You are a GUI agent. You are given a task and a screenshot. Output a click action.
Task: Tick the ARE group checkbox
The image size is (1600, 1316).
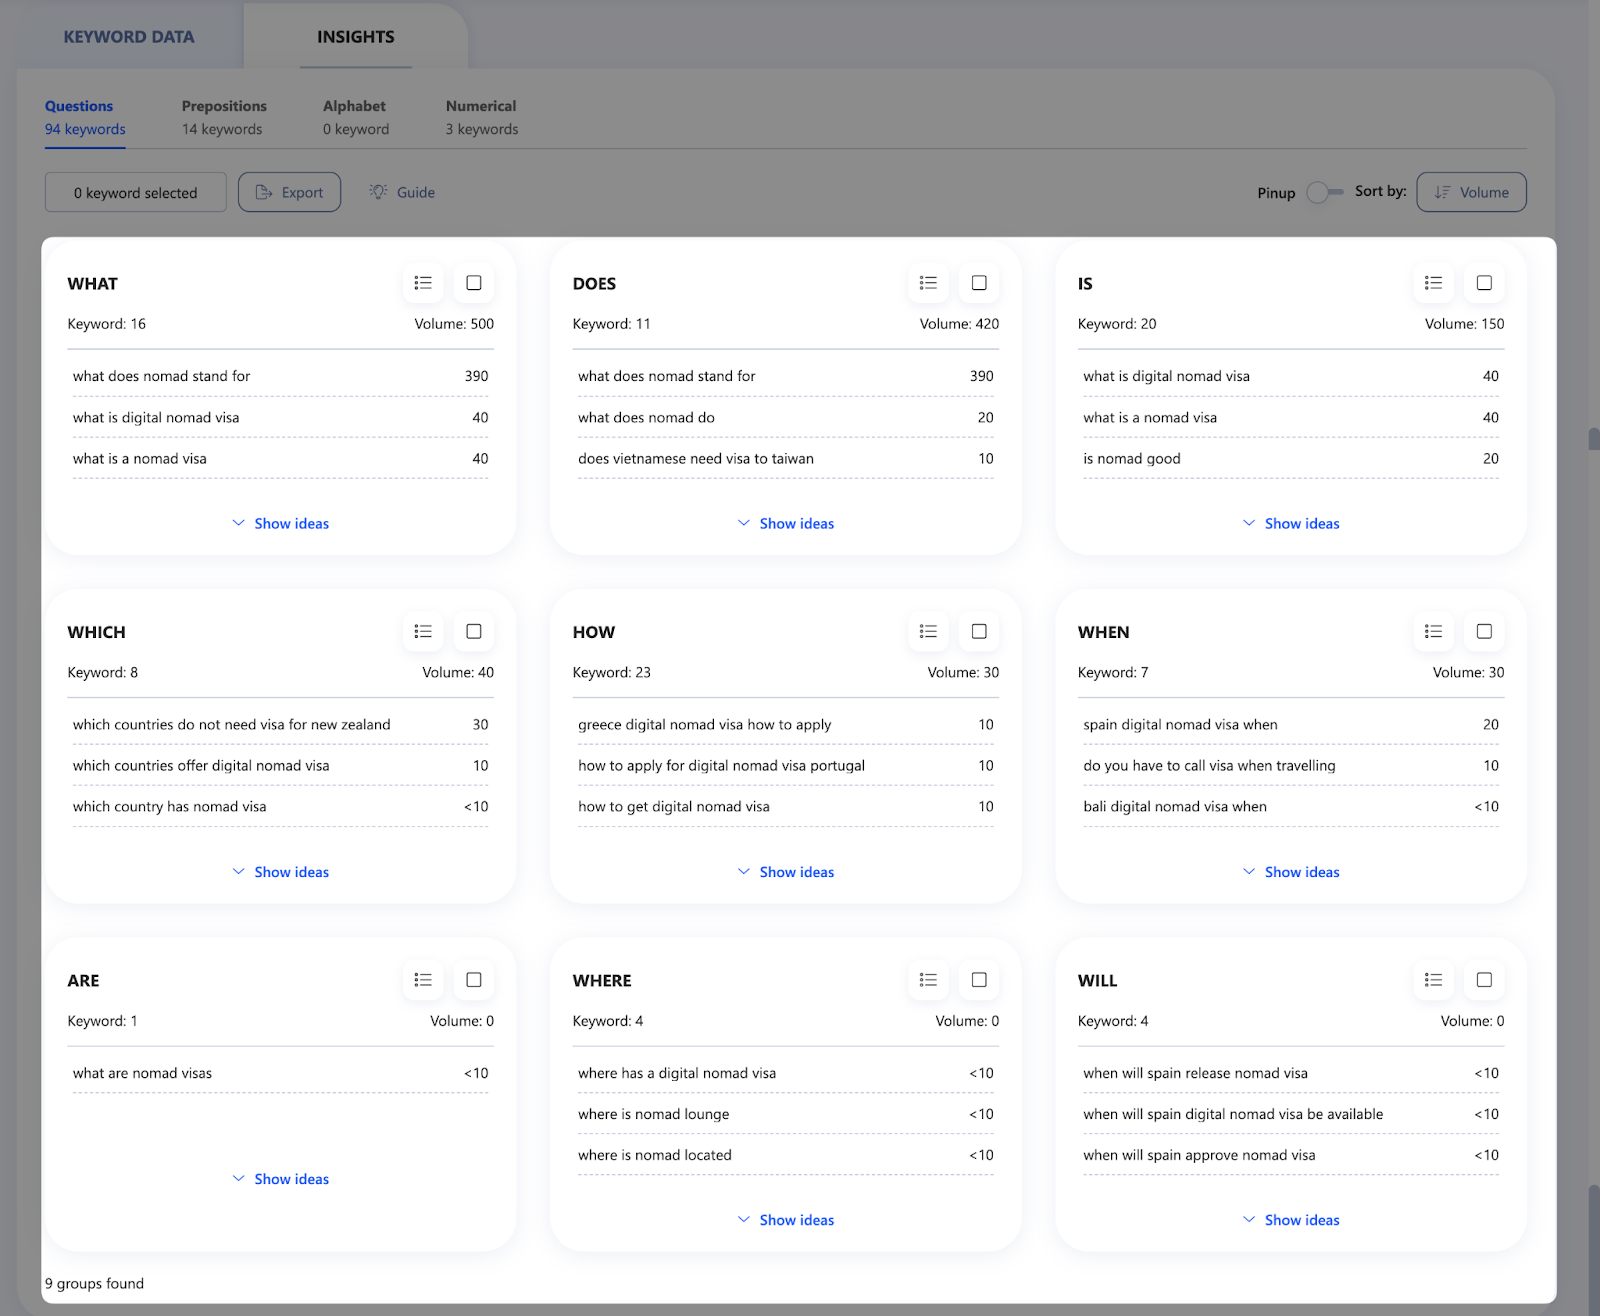(474, 980)
